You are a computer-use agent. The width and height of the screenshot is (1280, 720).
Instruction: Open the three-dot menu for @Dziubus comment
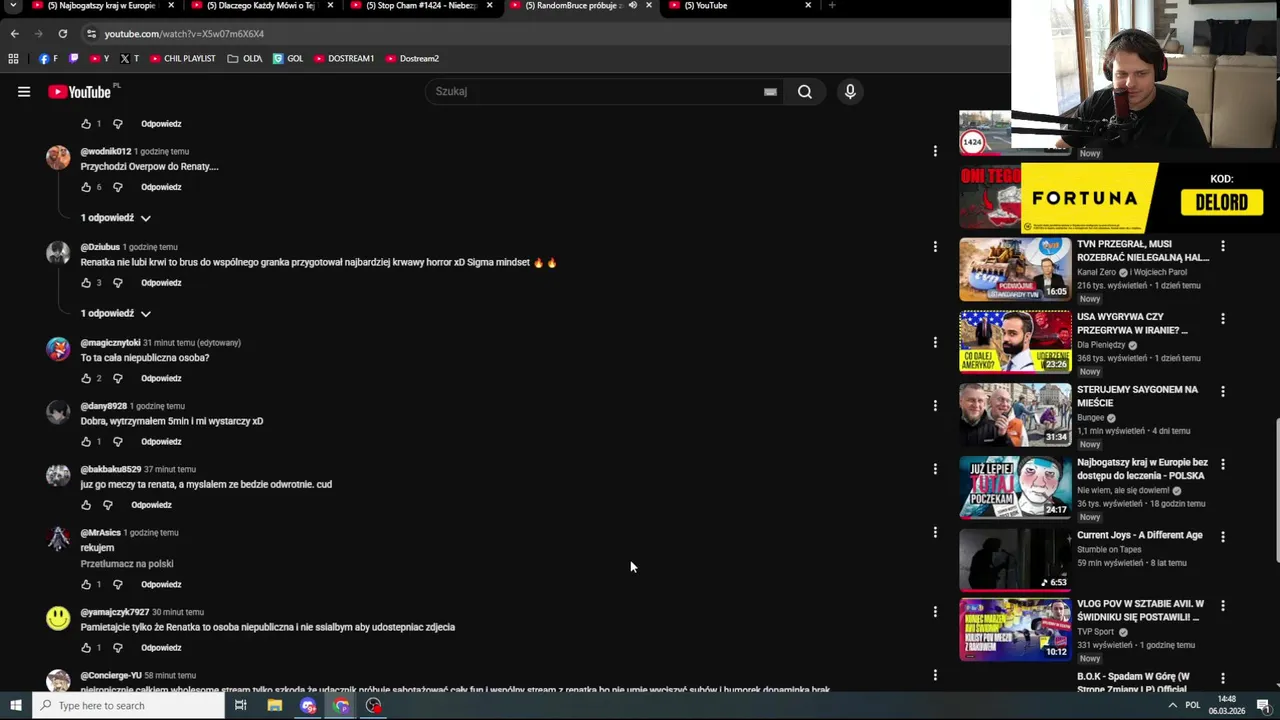pyautogui.click(x=935, y=246)
